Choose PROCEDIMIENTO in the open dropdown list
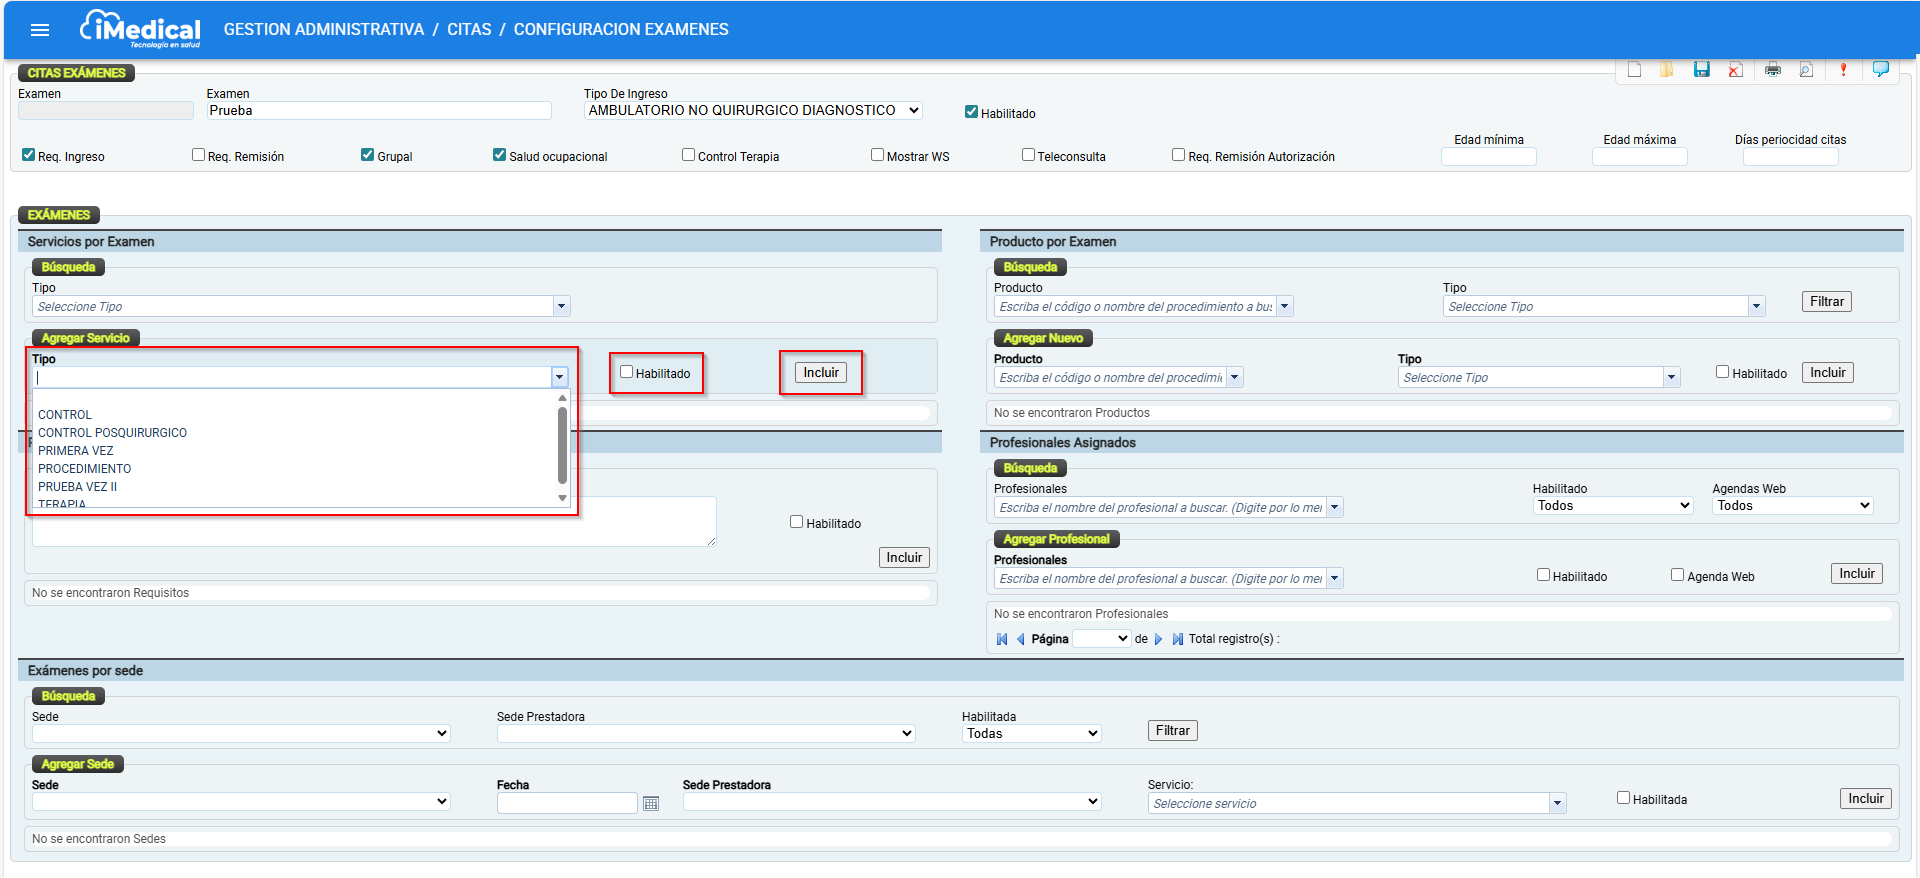This screenshot has width=1920, height=878. tap(85, 469)
